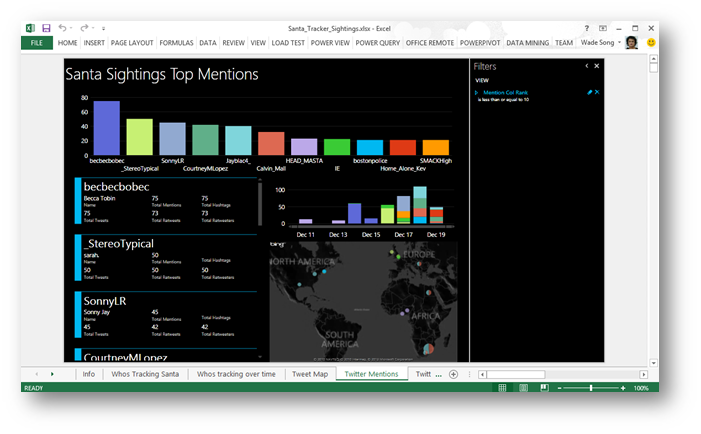The width and height of the screenshot is (701, 434).
Task: Save the workbook using the floppy disk icon
Action: [46, 28]
